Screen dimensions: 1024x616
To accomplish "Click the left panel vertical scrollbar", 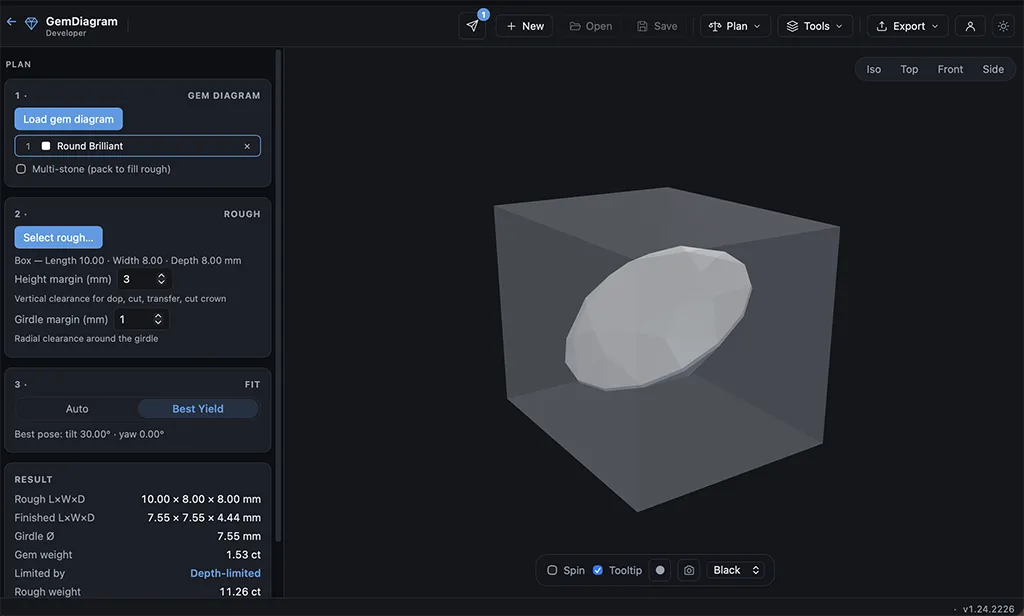I will [x=278, y=295].
